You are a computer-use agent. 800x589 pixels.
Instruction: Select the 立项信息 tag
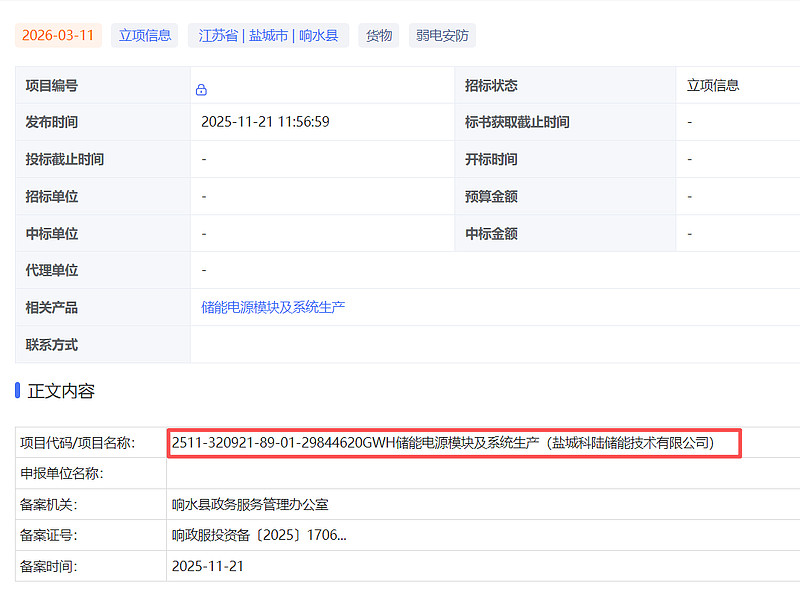145,35
